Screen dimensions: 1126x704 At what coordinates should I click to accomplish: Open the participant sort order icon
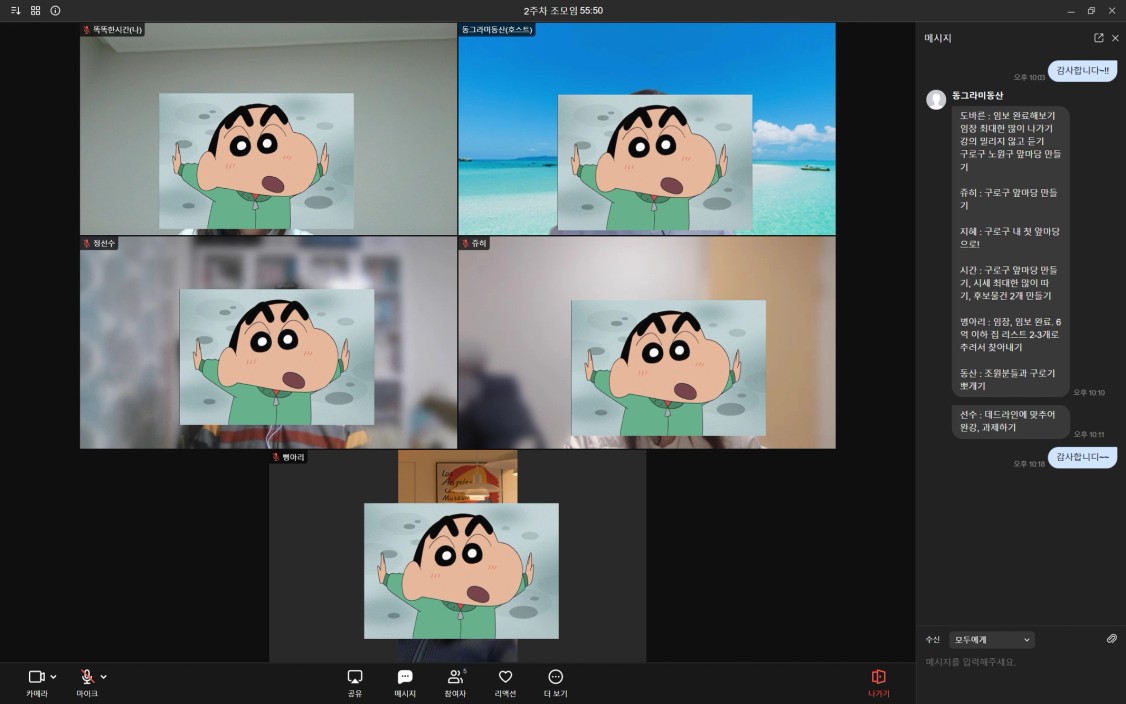click(16, 11)
